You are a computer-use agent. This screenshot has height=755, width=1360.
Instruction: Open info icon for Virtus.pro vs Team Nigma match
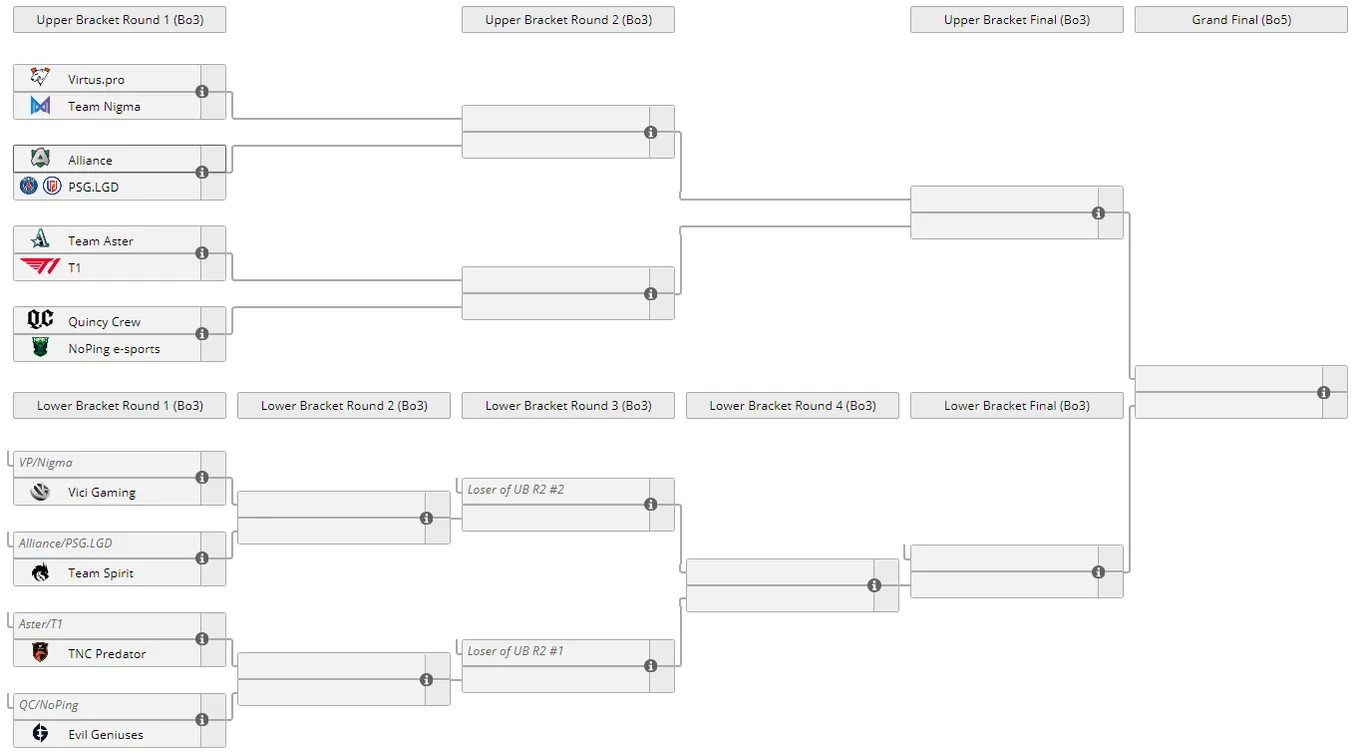[202, 92]
